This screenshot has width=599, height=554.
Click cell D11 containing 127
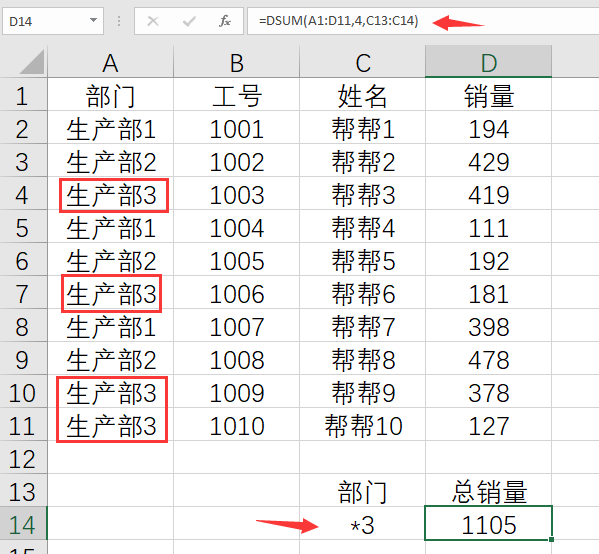[489, 424]
